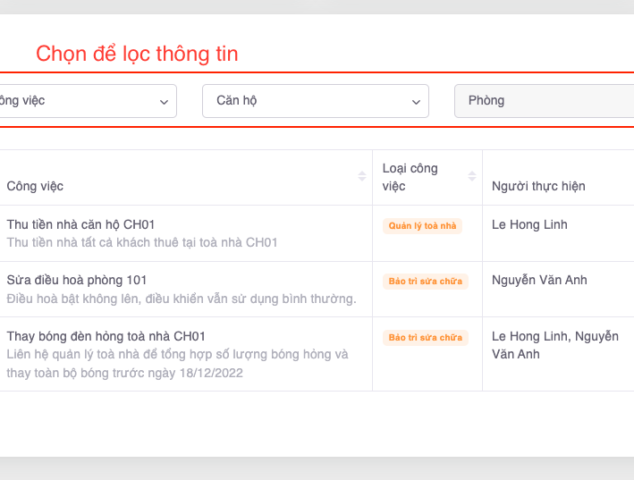Click the Quản lý toà nhà tag
The image size is (634, 480).
point(422,226)
